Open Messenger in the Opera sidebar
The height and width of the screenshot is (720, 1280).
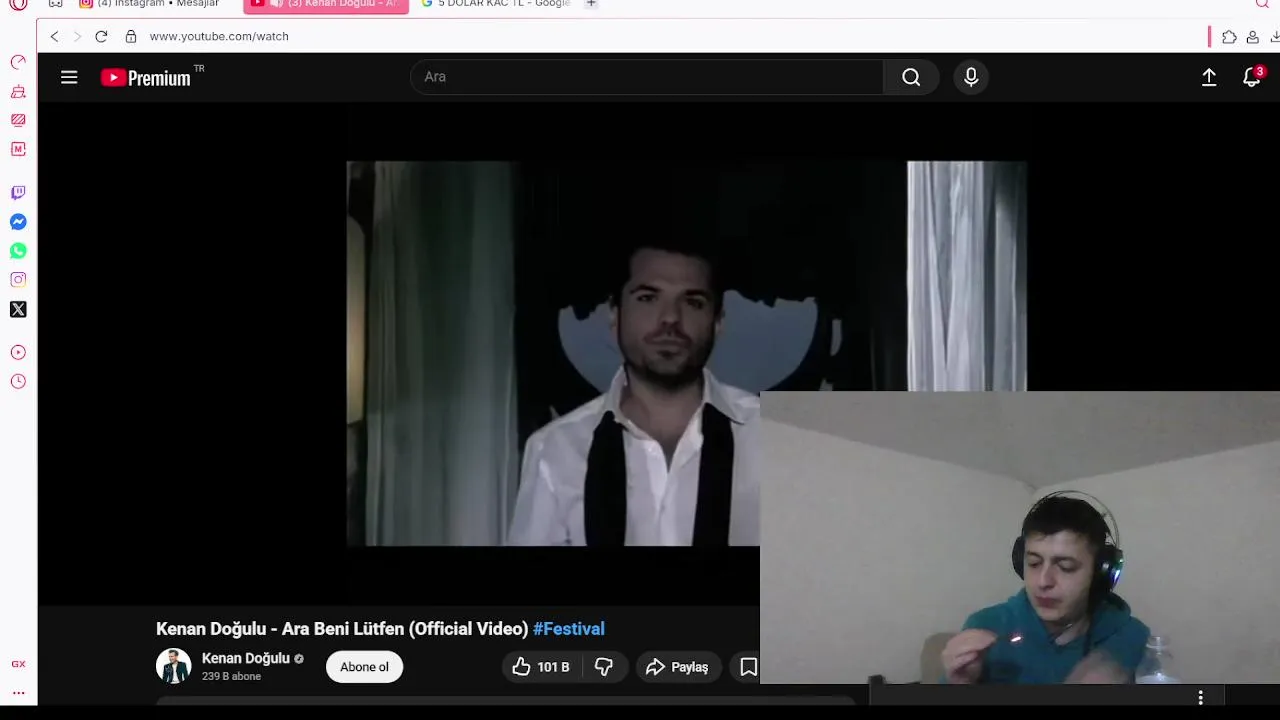click(x=18, y=222)
